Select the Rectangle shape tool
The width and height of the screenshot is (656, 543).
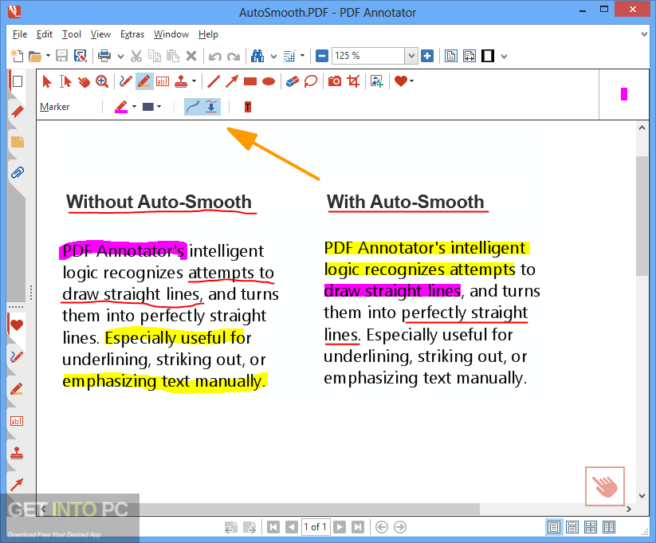(250, 81)
